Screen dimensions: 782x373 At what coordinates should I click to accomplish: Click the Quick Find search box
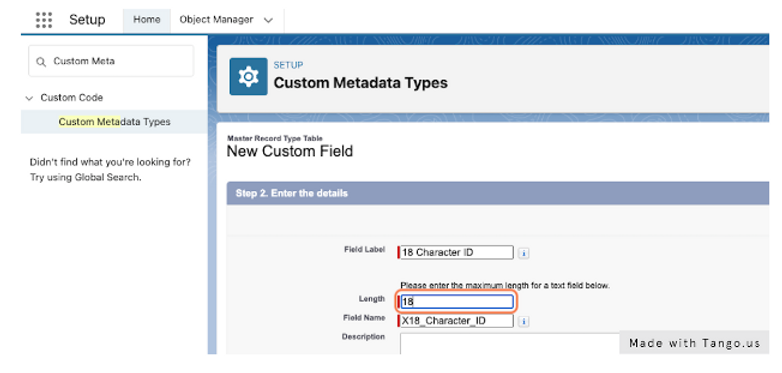point(111,61)
